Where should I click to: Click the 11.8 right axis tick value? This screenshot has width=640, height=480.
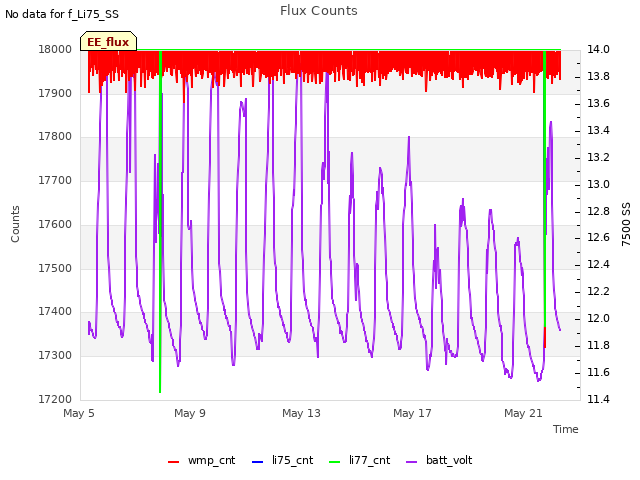[598, 345]
